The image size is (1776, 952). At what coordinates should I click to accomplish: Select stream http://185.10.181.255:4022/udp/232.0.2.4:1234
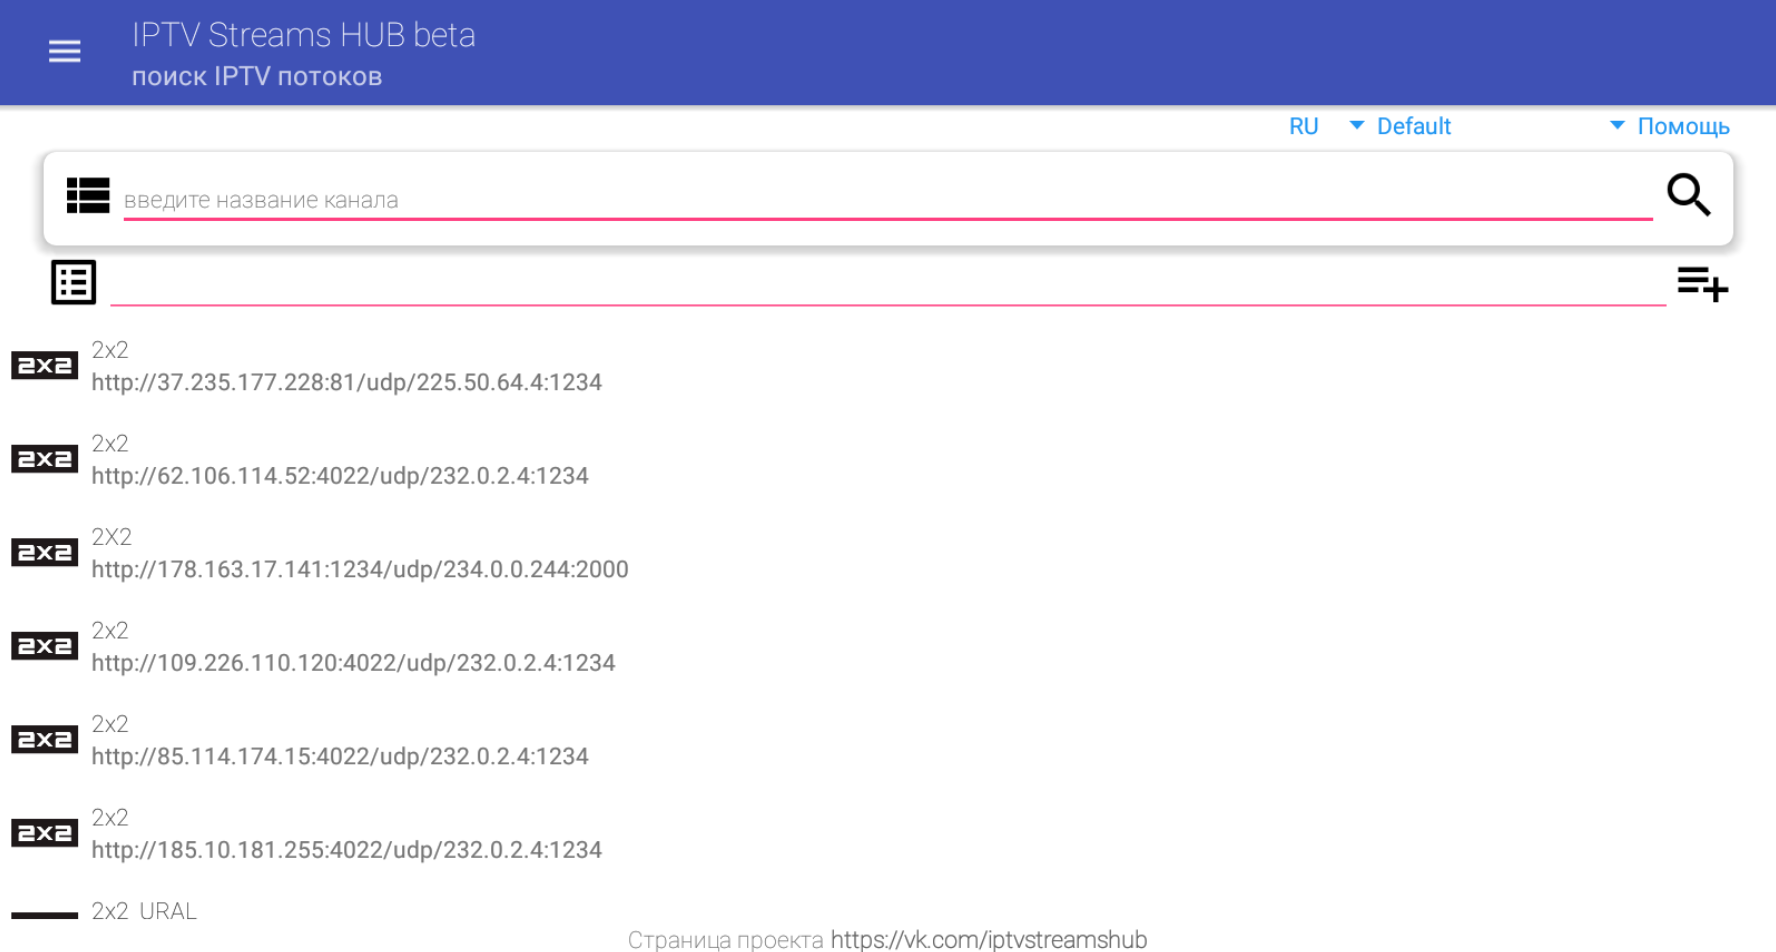click(x=347, y=850)
